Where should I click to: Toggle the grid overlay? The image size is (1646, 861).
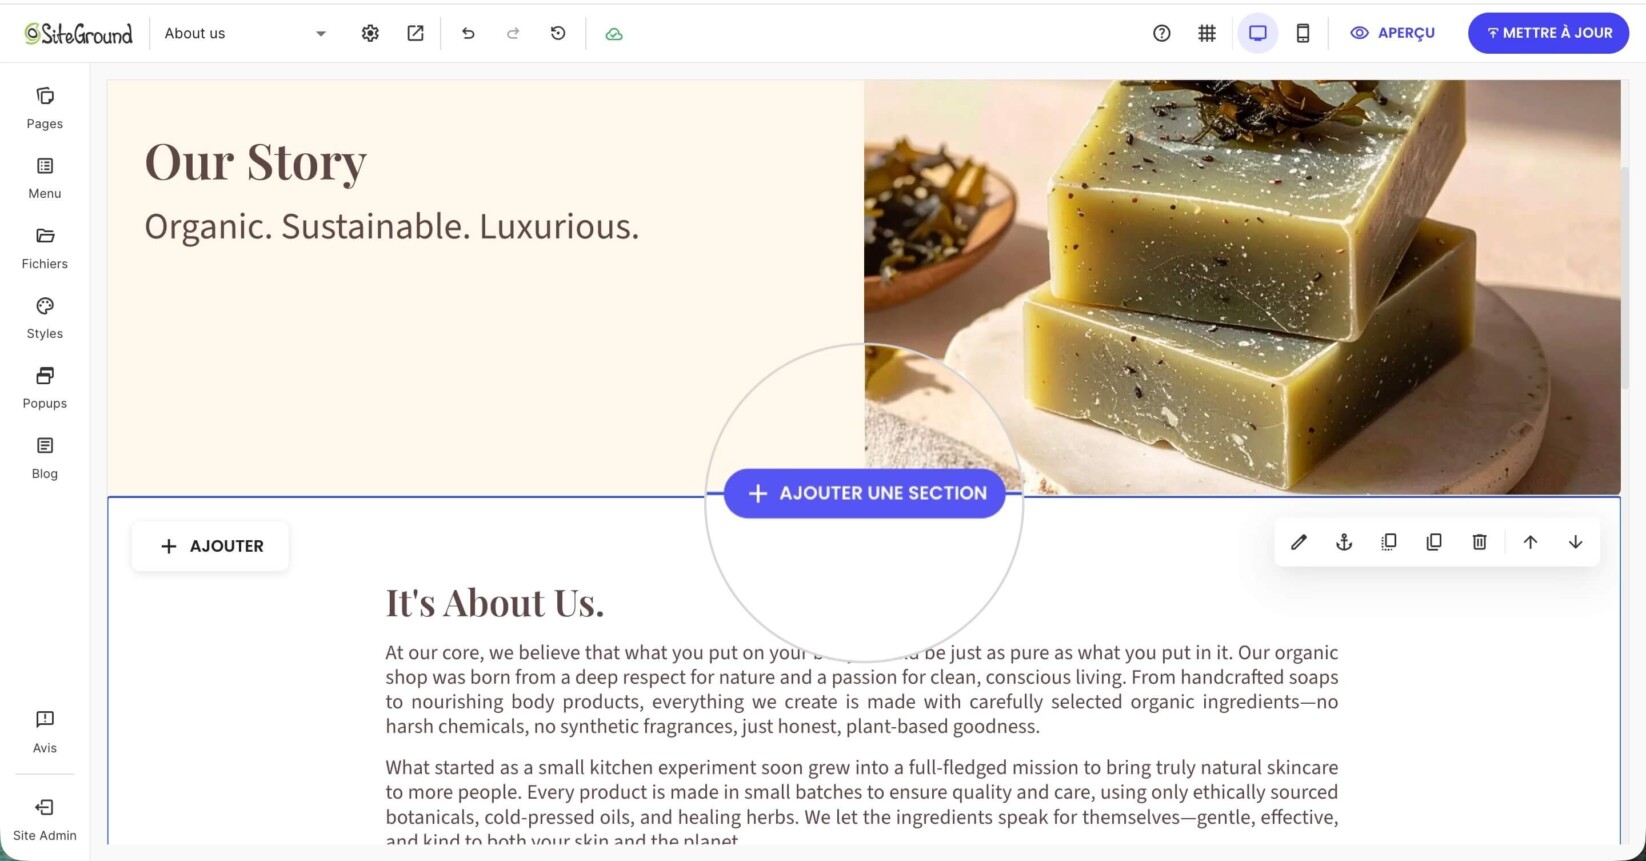pyautogui.click(x=1207, y=33)
